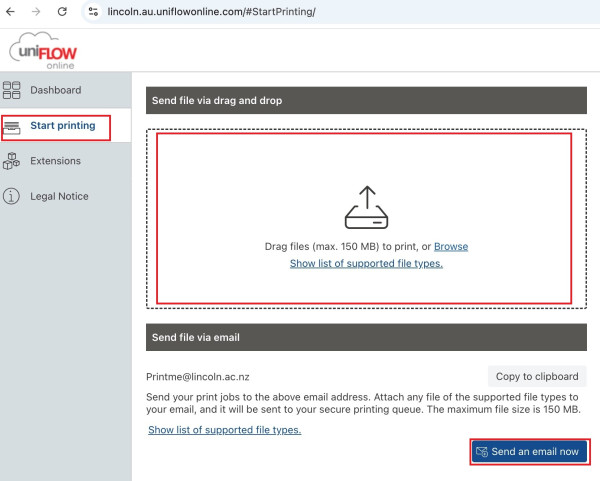The height and width of the screenshot is (481, 600).
Task: Show supported file types in drop zone
Action: 366,263
